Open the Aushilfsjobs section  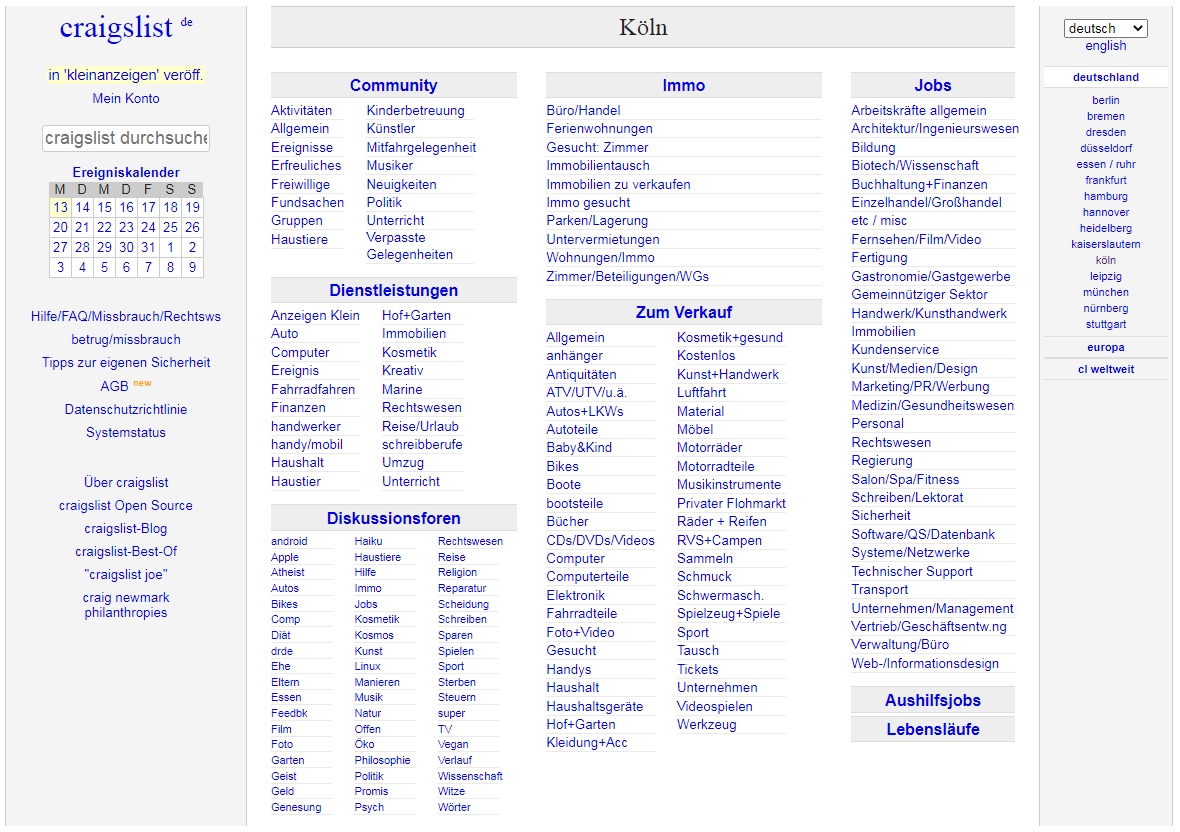coord(932,700)
